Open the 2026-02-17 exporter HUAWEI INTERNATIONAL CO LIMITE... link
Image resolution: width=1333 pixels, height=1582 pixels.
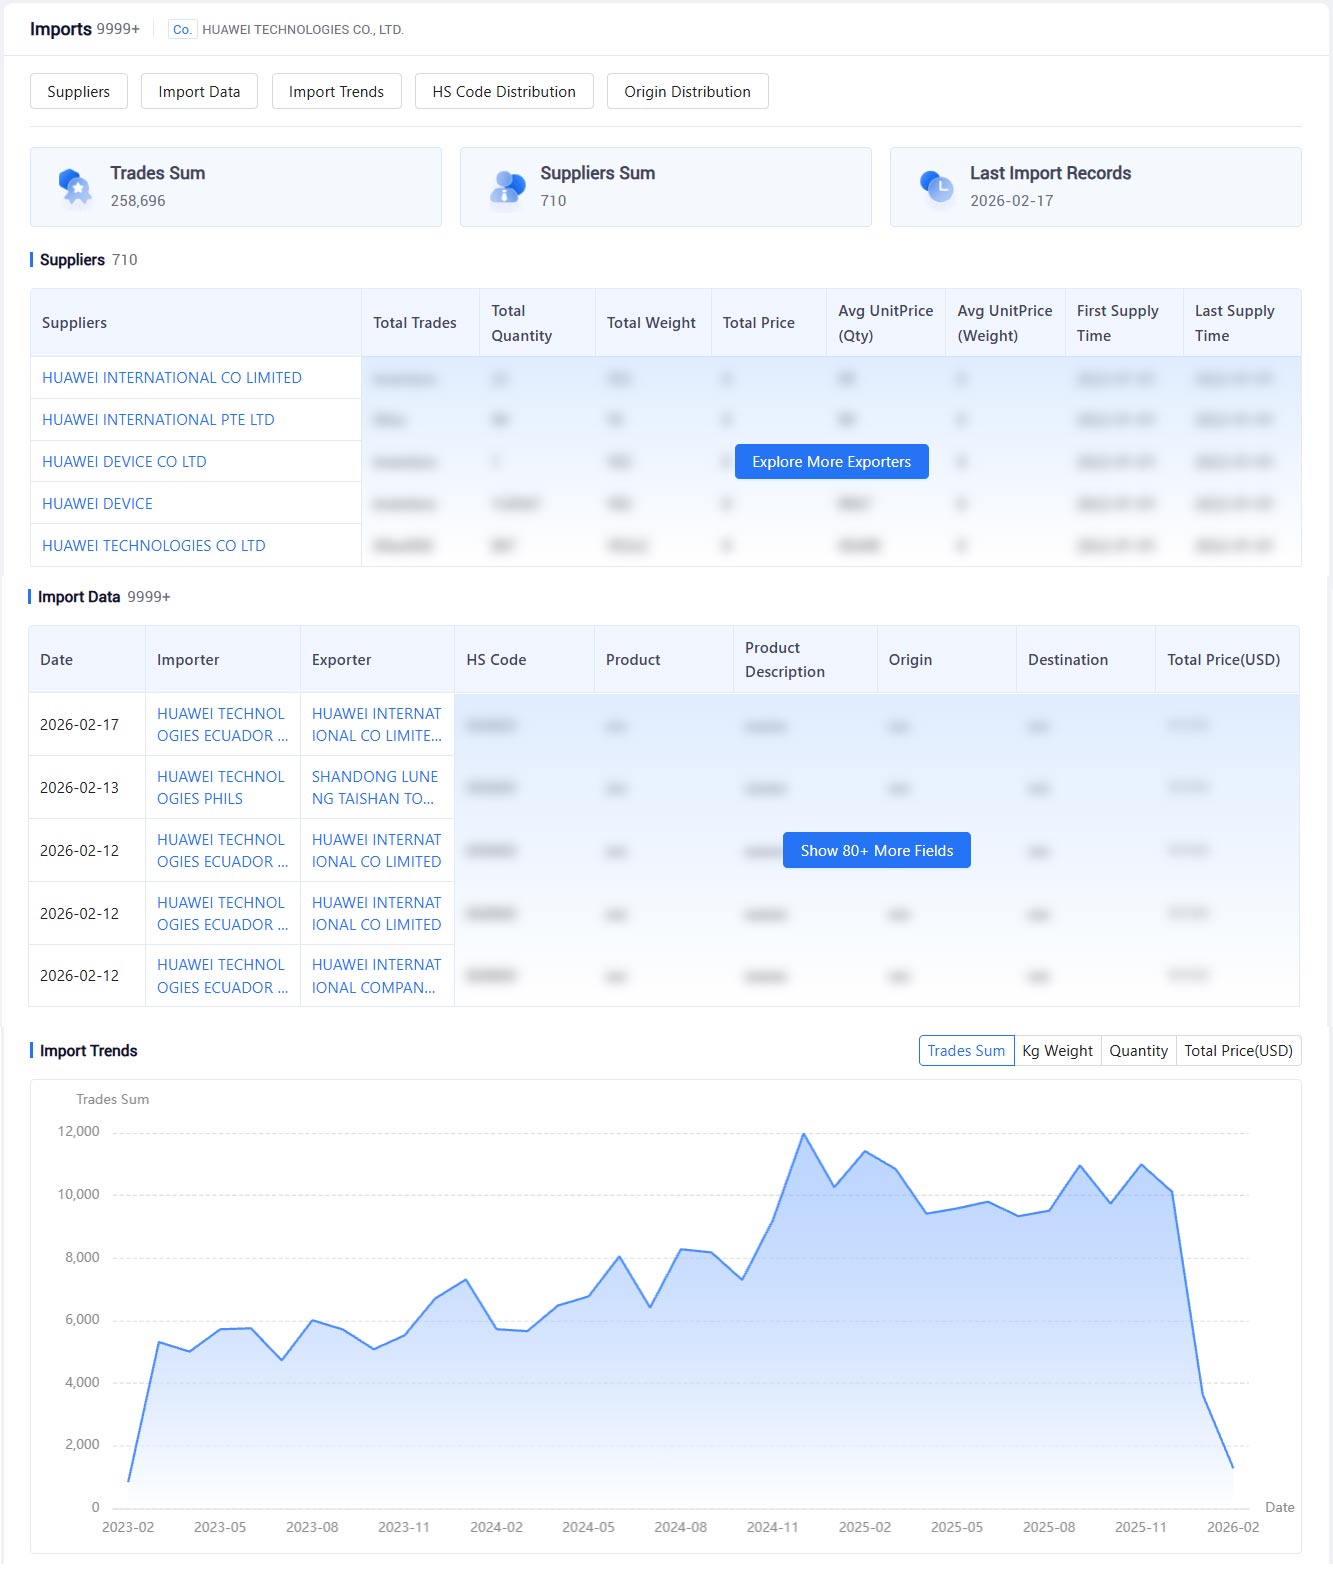[376, 724]
